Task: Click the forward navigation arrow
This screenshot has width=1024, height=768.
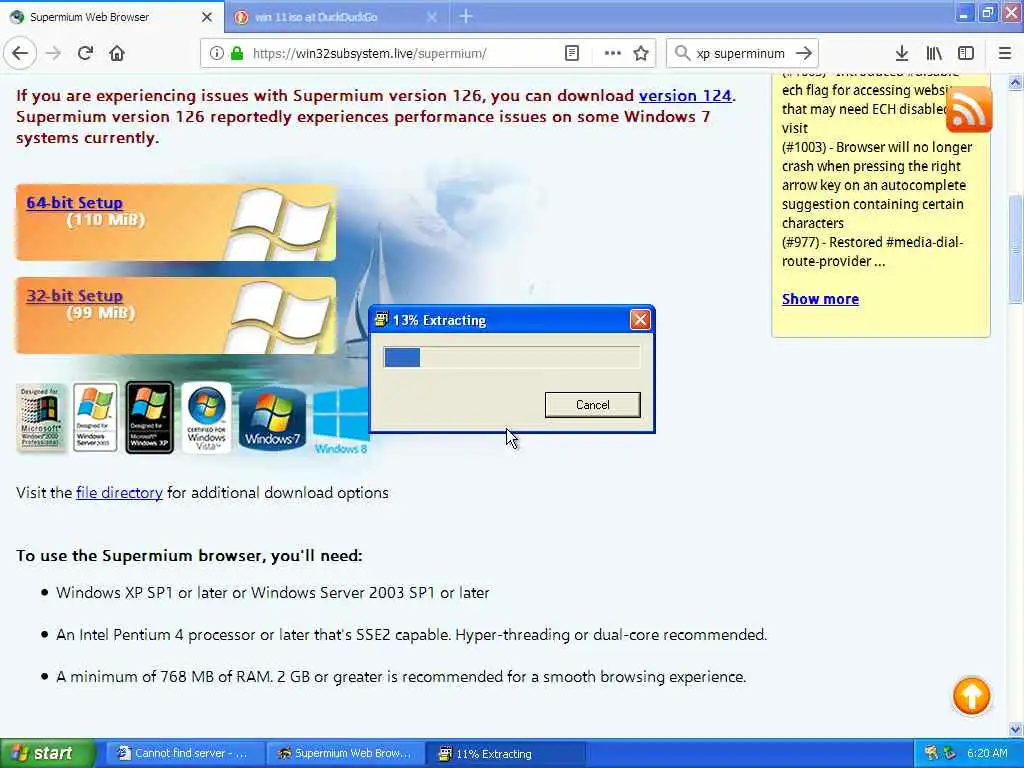Action: (54, 53)
